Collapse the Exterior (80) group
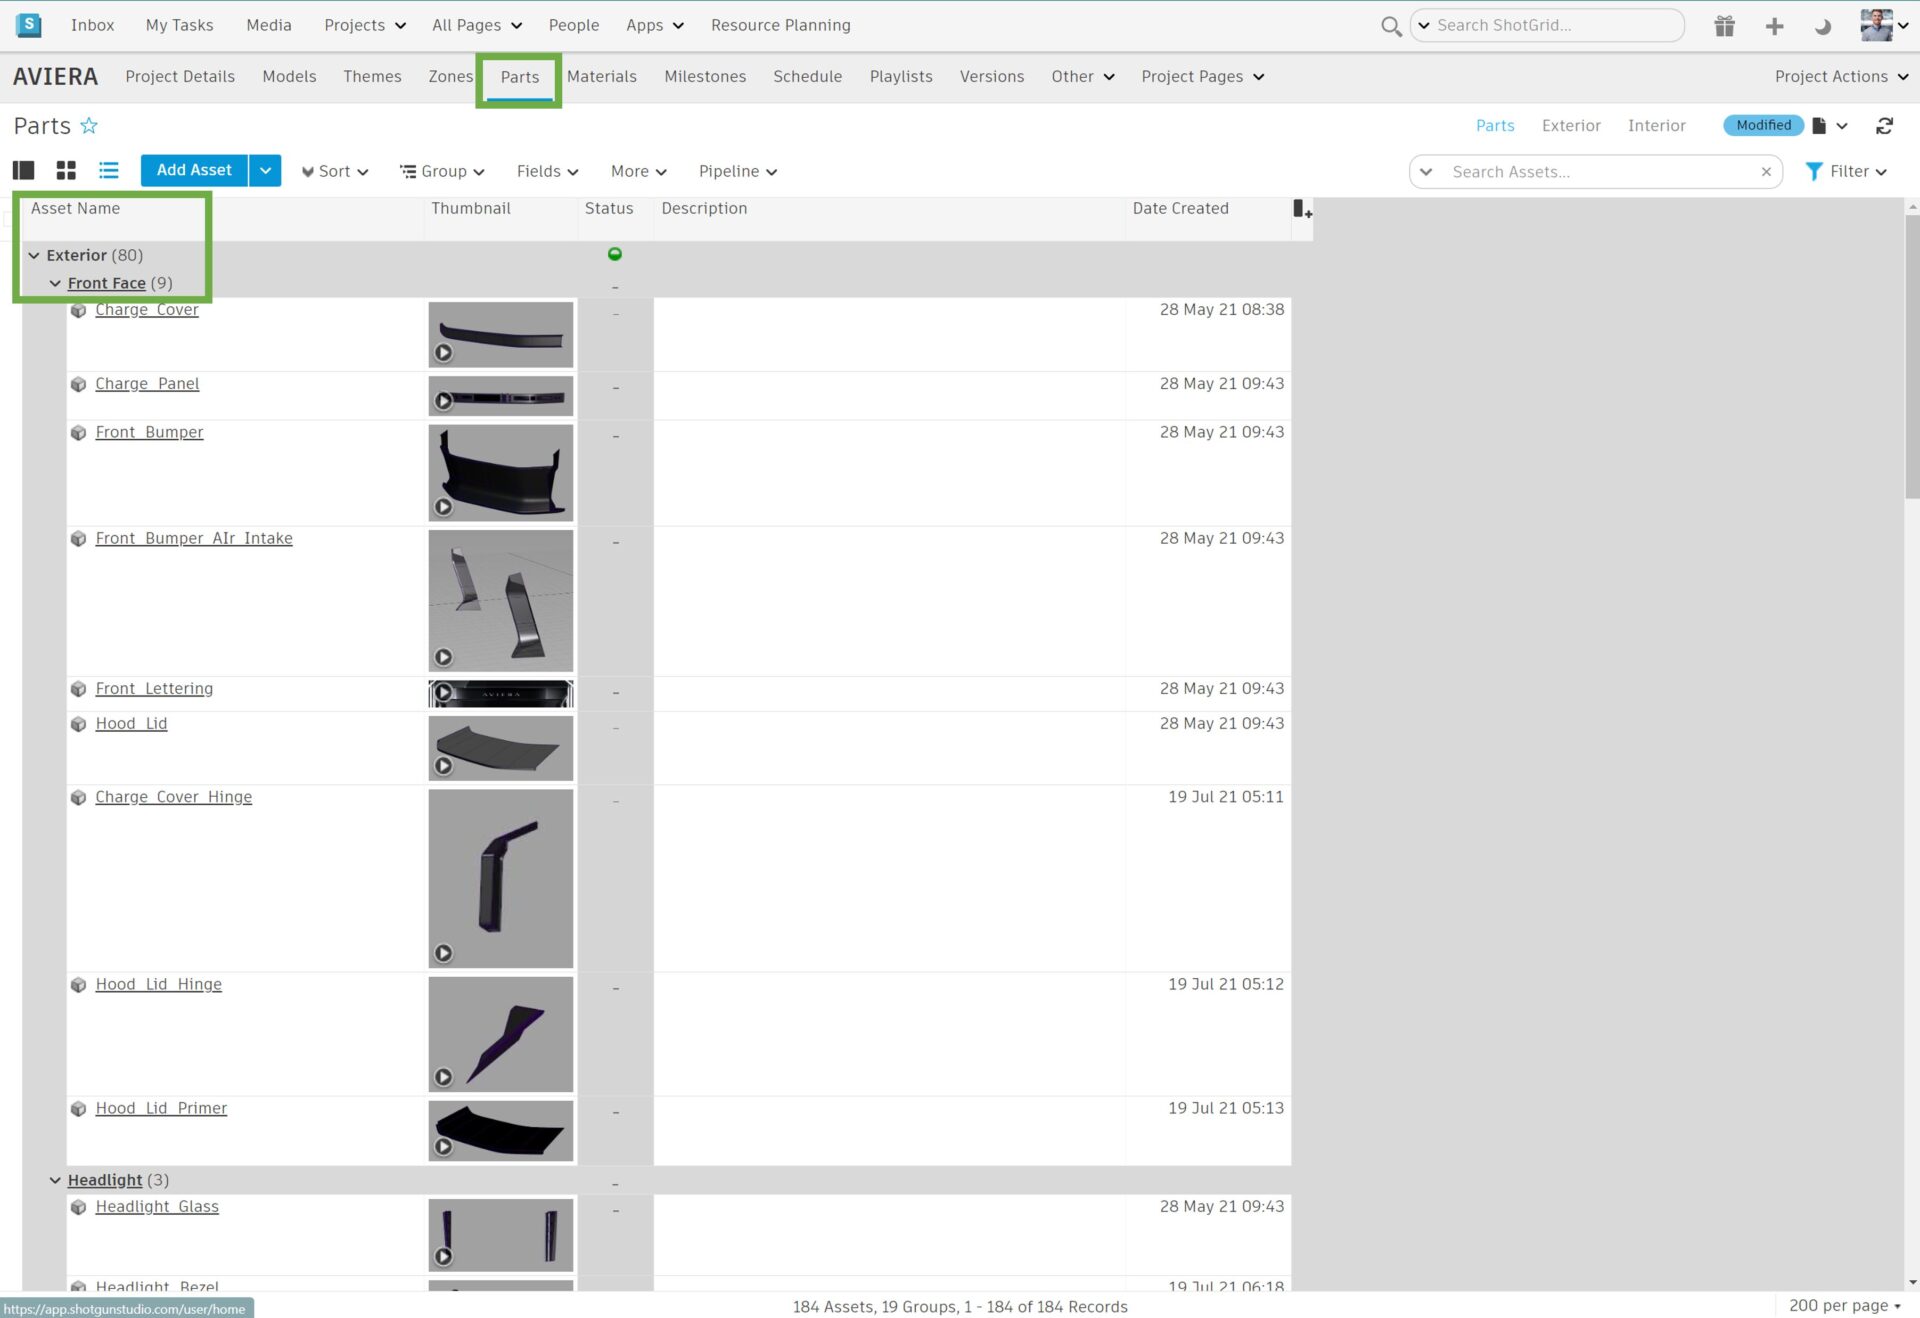Screen dimensions: 1920x1318 coord(34,255)
